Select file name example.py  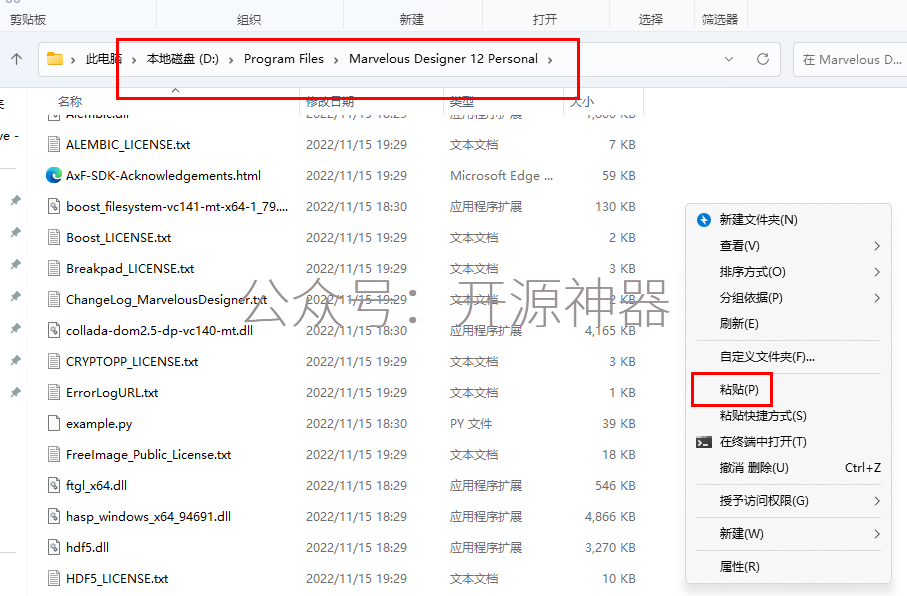pyautogui.click(x=99, y=424)
